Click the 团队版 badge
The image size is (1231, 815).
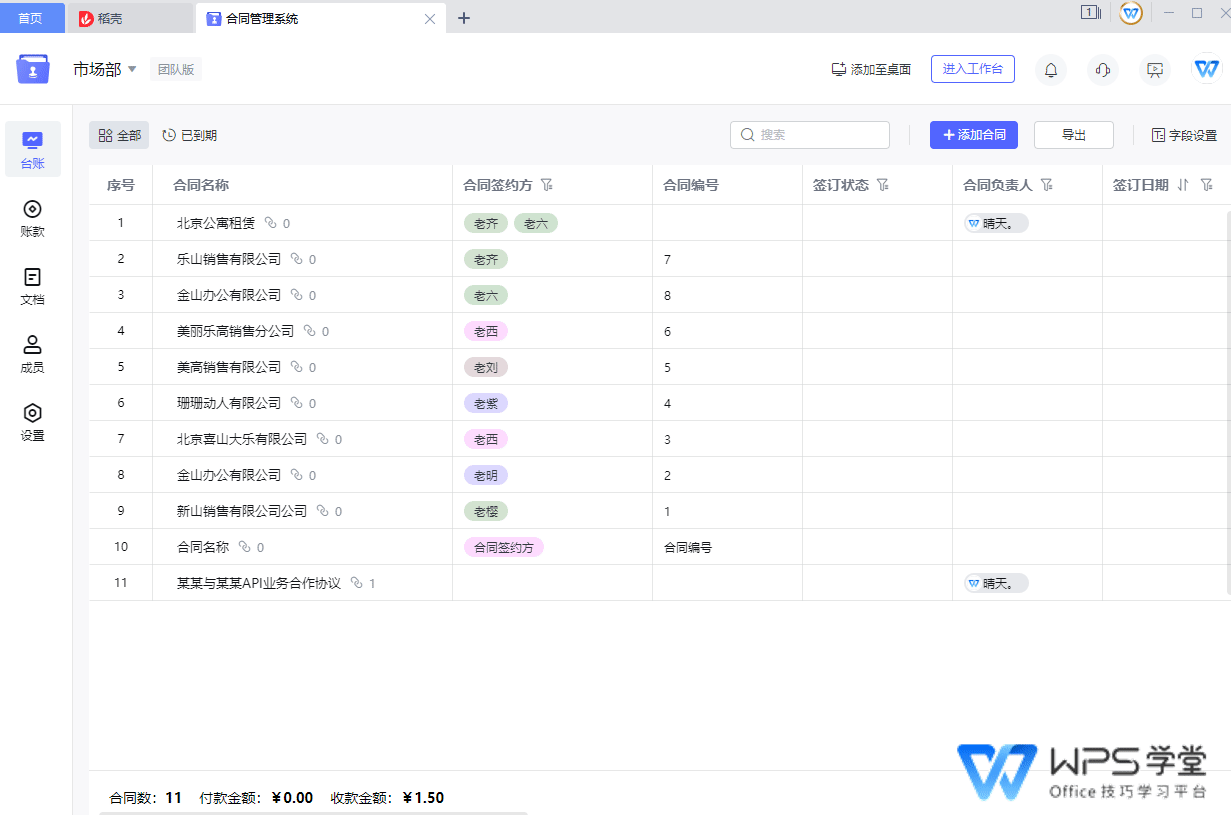click(176, 69)
